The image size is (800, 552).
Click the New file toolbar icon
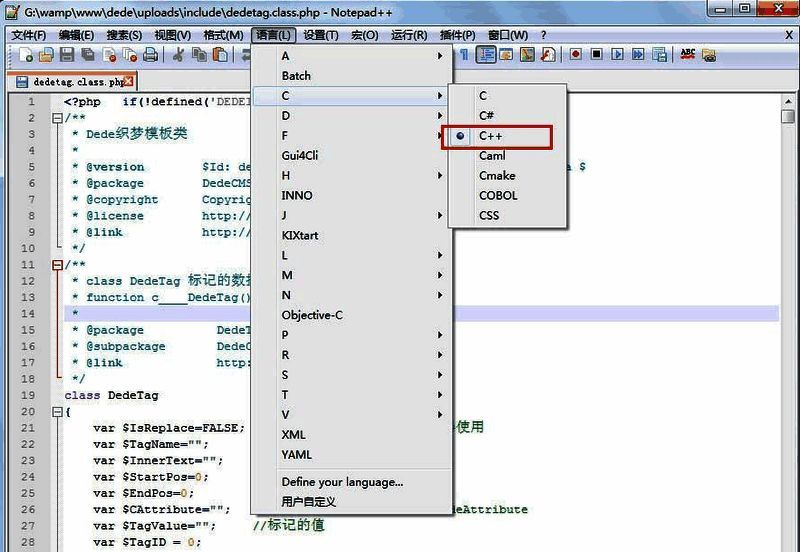pyautogui.click(x=26, y=55)
